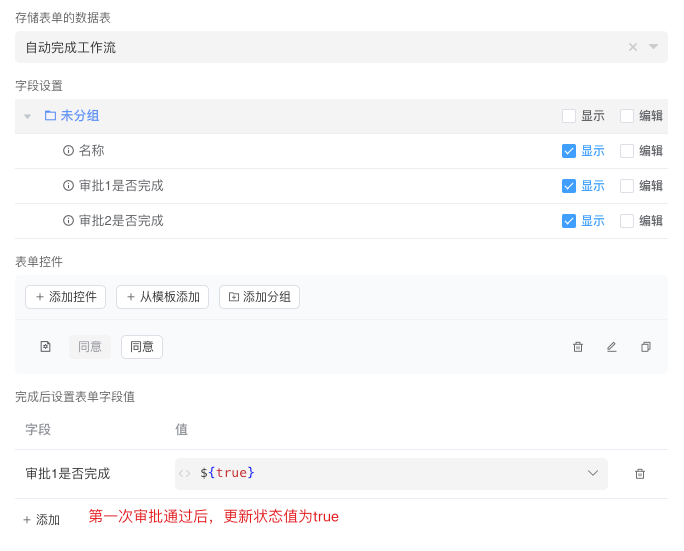Click the code toggle icon in value field
The height and width of the screenshot is (551, 684).
pos(185,473)
